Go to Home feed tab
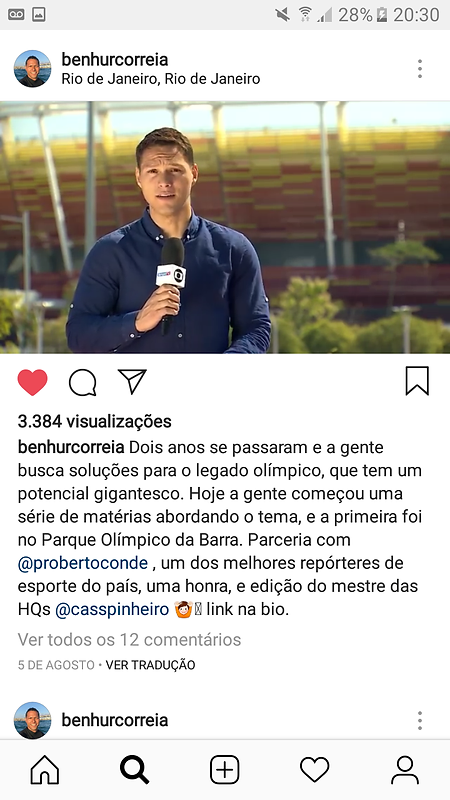 pyautogui.click(x=45, y=770)
